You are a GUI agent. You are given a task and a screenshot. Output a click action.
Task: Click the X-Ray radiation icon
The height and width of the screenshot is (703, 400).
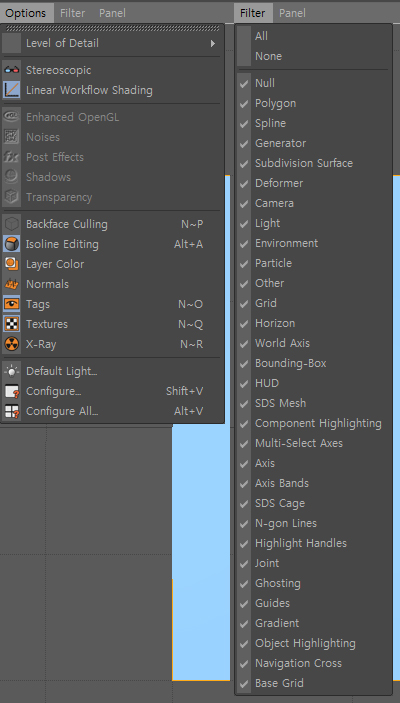coord(11,344)
